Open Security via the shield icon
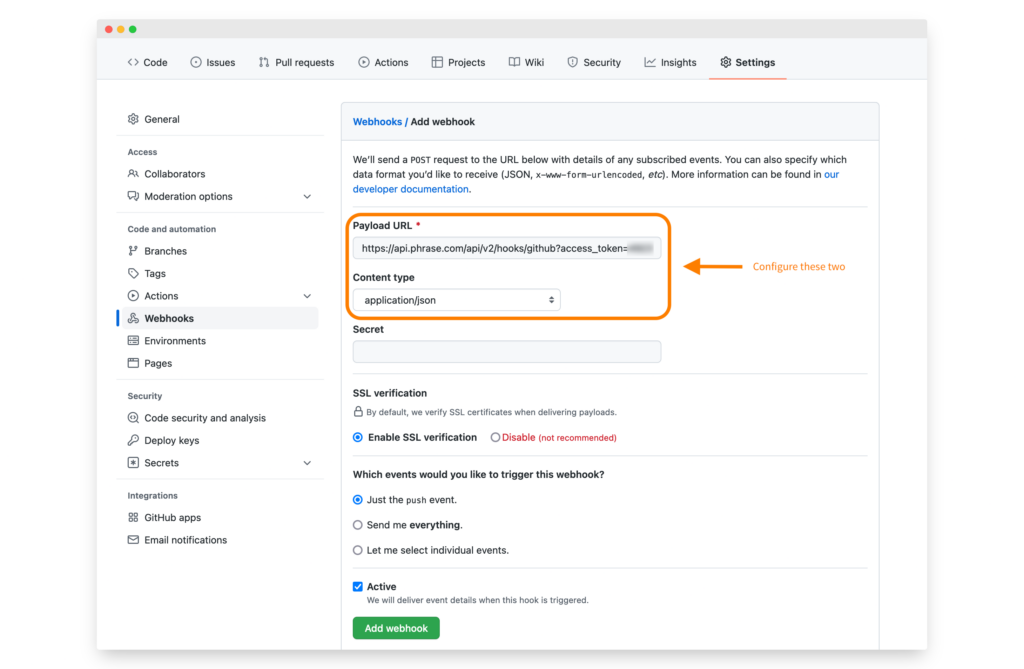 pos(572,62)
